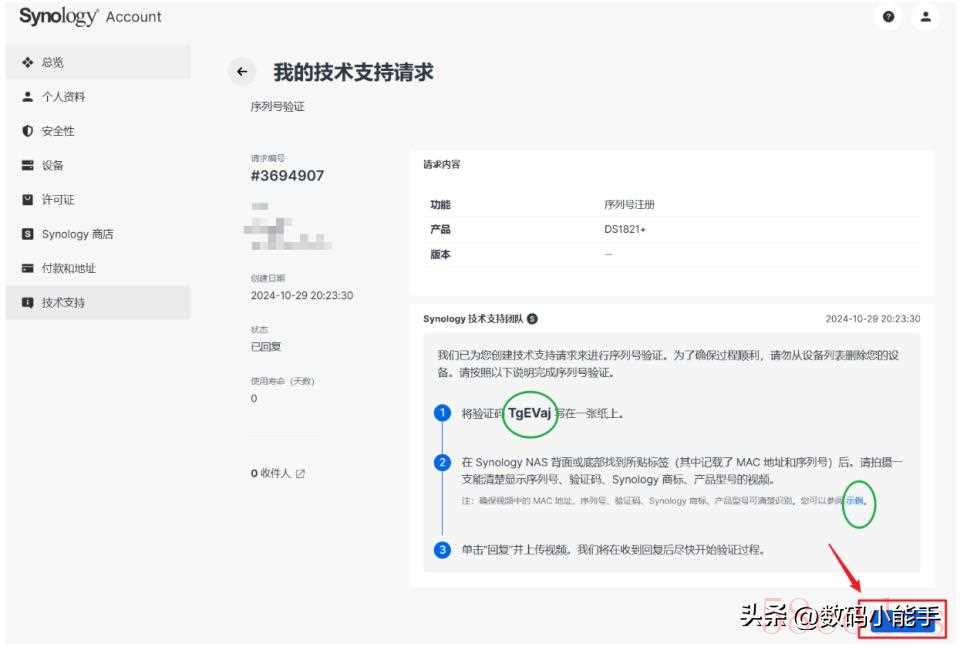Click the product value DS1821+
This screenshot has height=647, width=960.
[x=624, y=230]
